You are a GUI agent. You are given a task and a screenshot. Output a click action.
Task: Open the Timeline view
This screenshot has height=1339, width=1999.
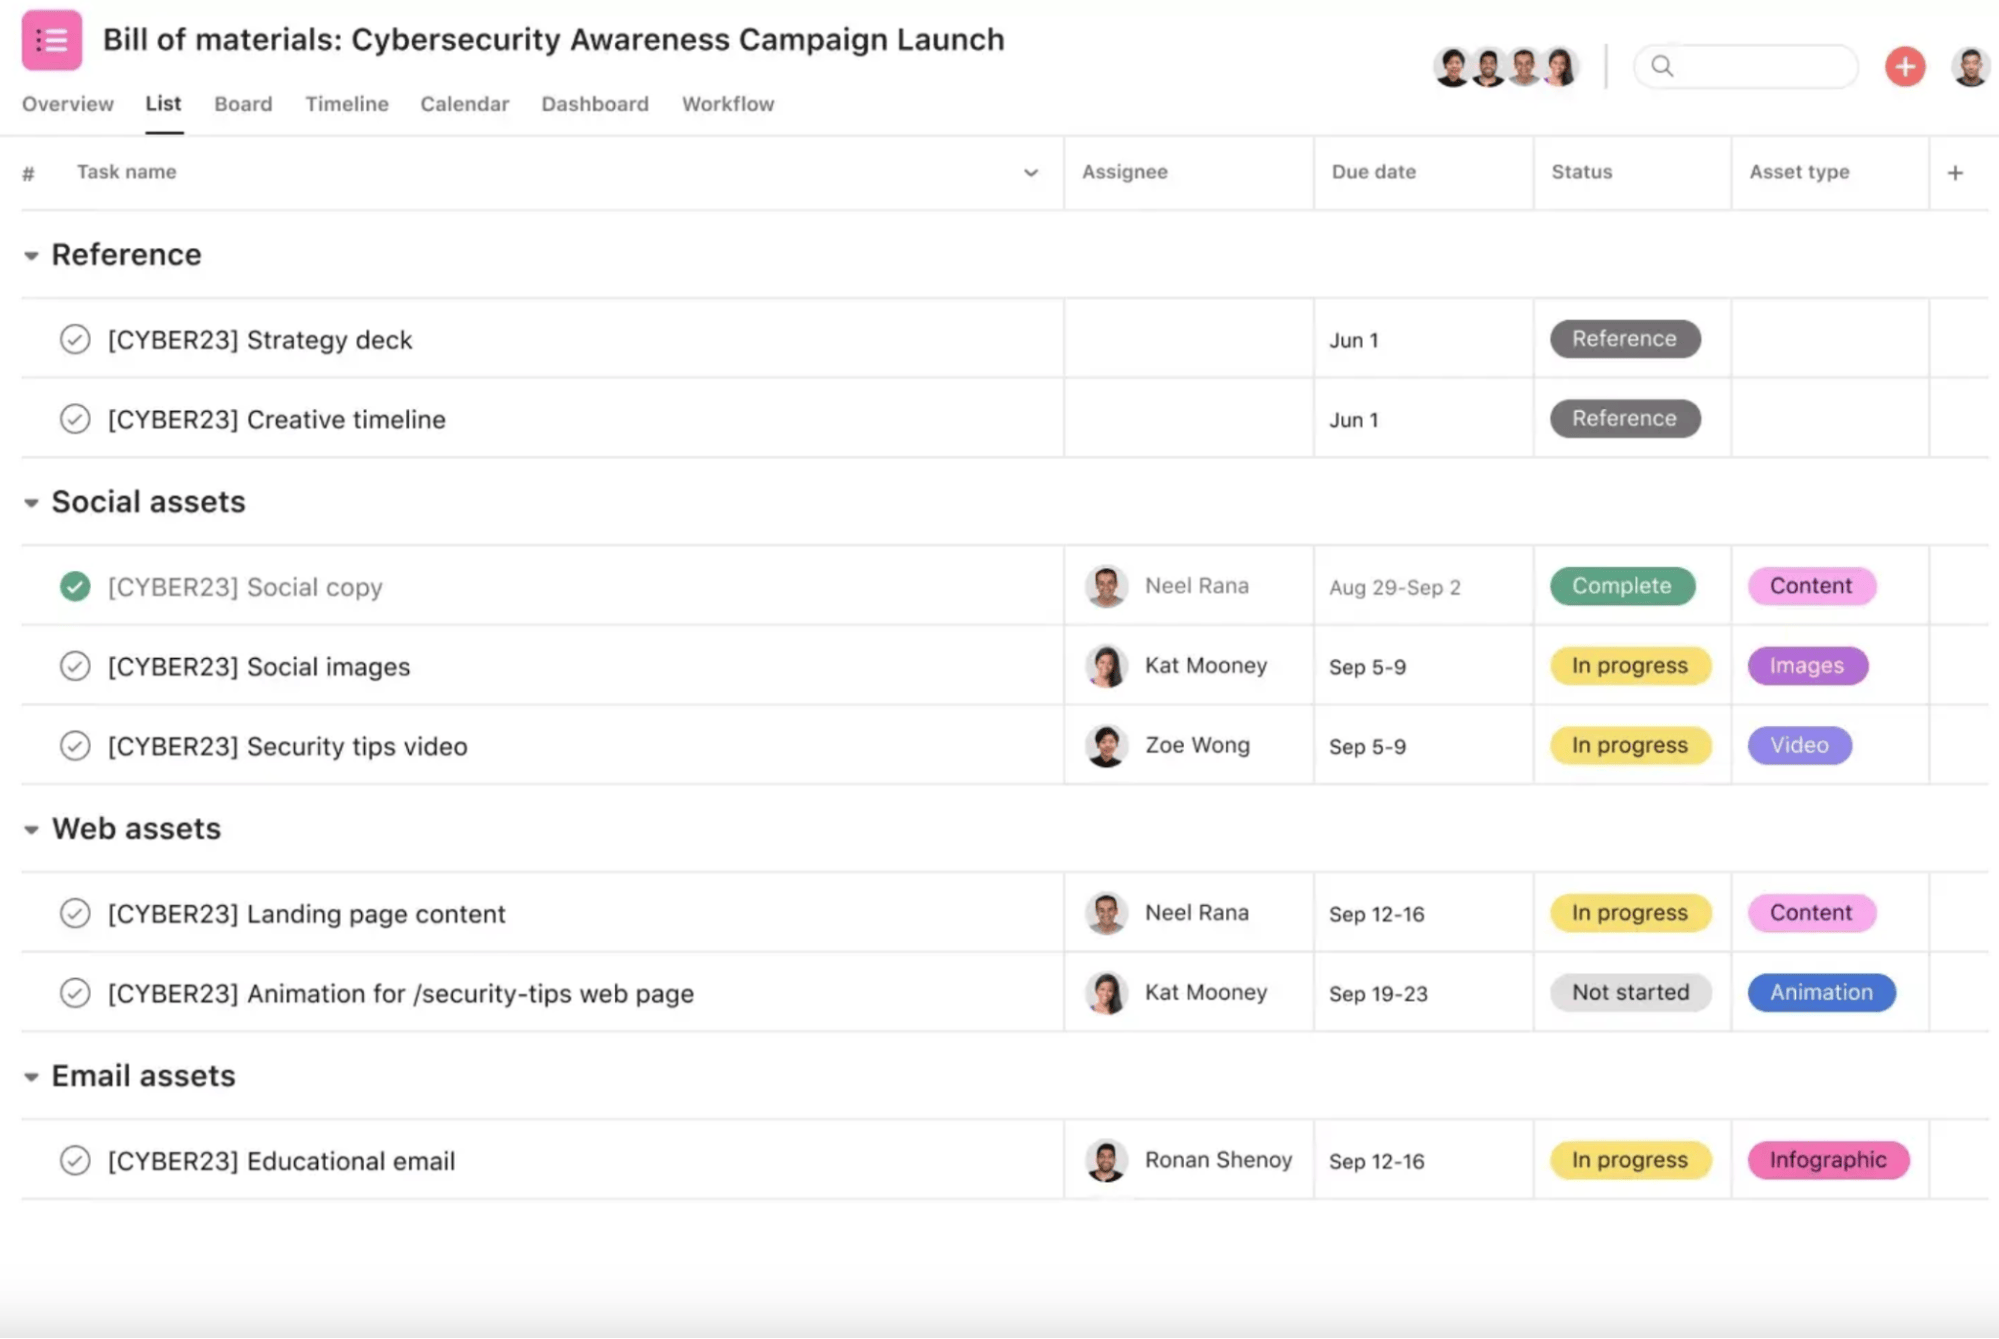[346, 104]
